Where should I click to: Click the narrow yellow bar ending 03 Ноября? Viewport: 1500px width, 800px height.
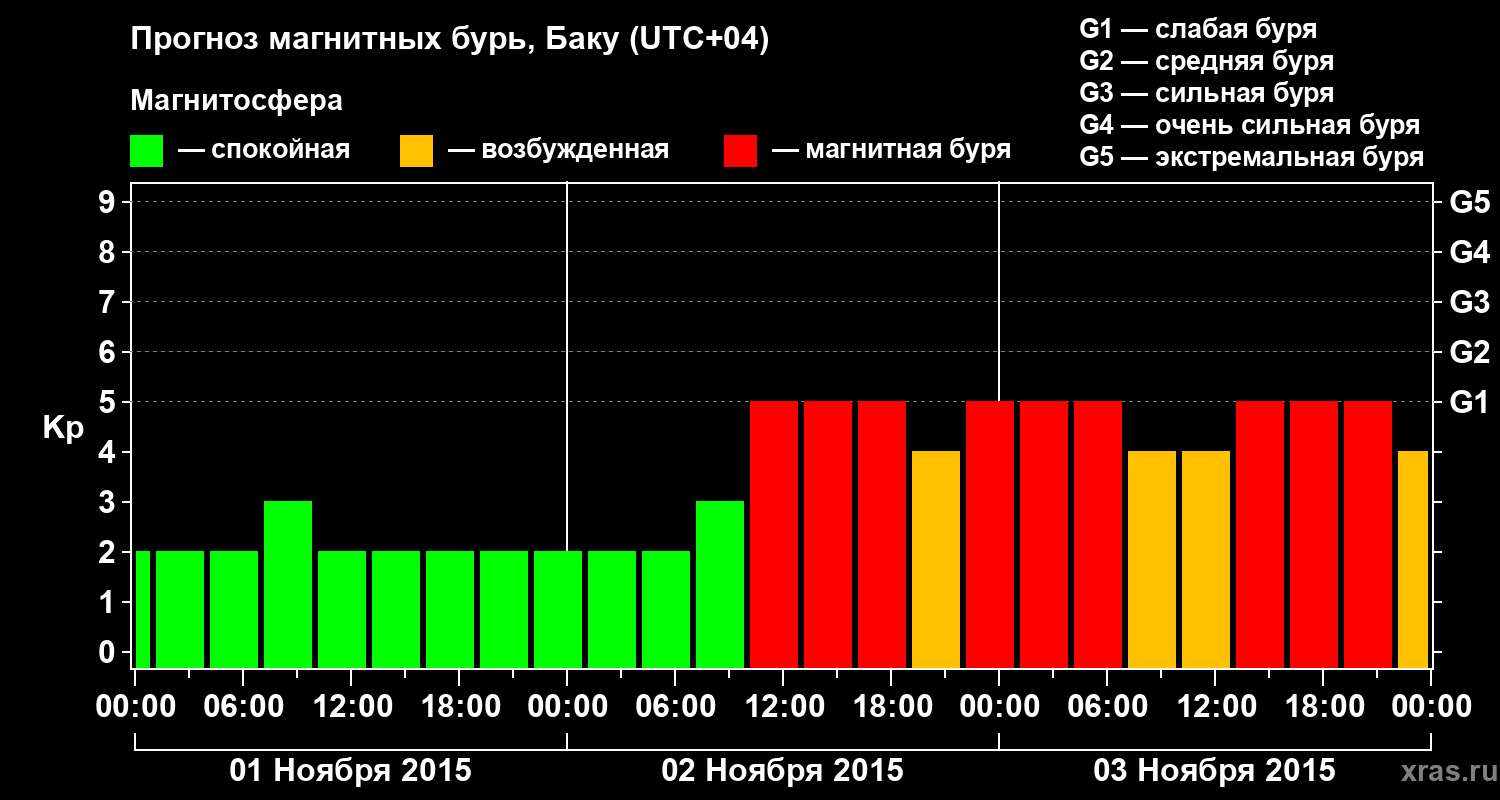tap(1413, 559)
